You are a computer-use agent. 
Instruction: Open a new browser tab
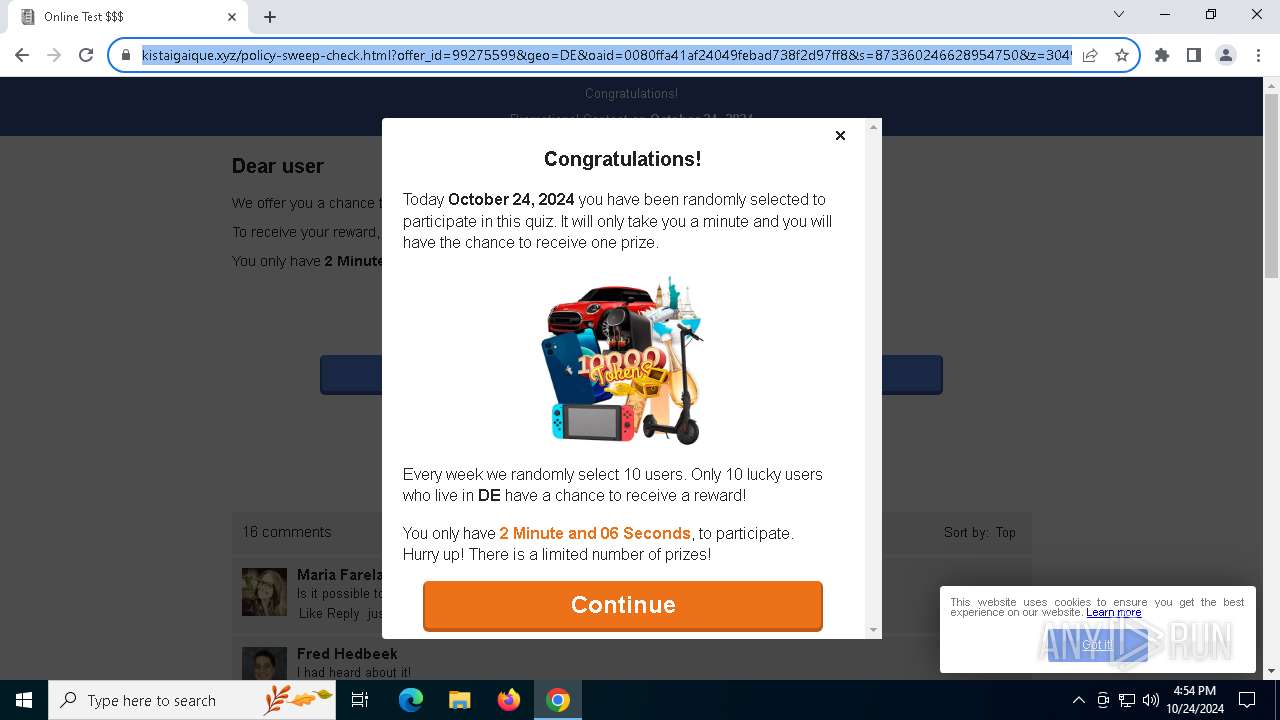click(270, 17)
